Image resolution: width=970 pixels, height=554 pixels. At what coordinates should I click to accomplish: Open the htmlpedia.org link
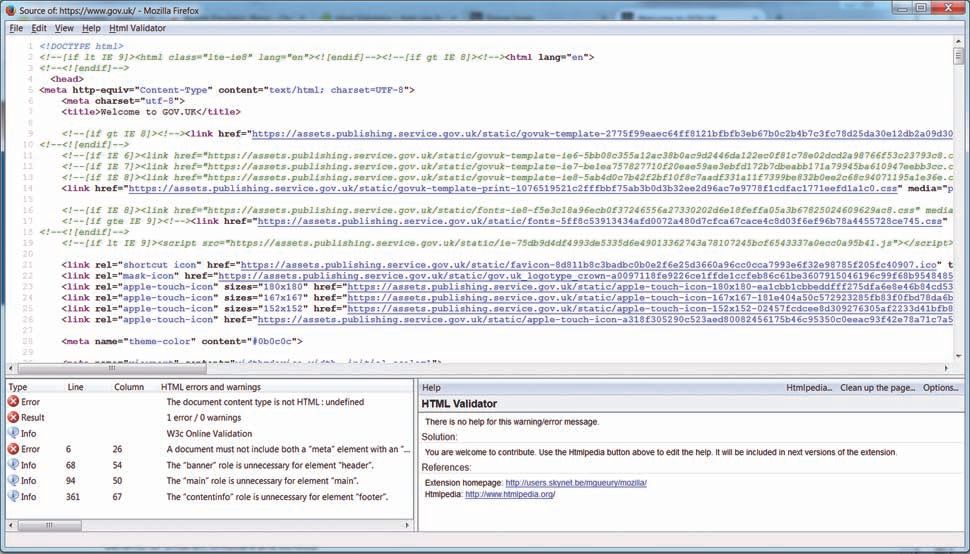(510, 495)
